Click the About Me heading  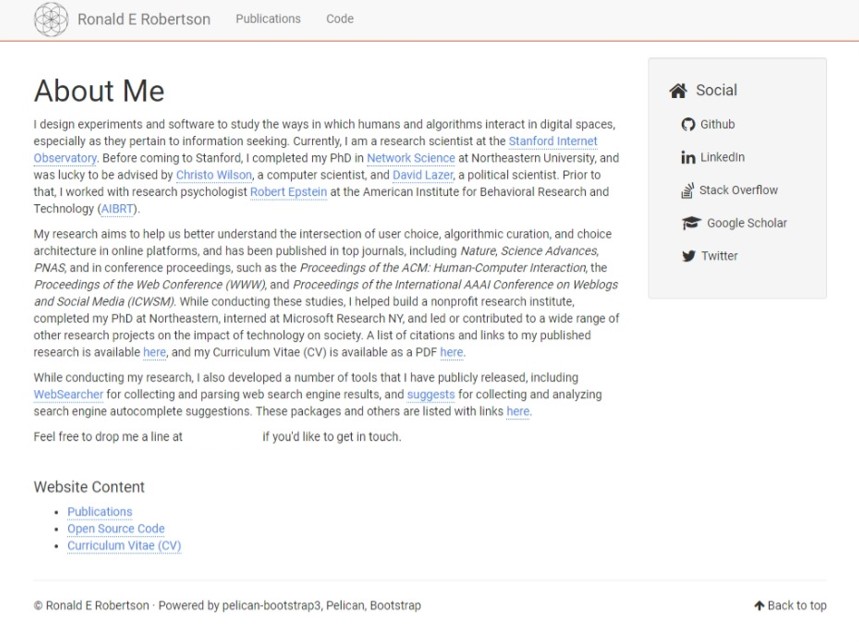(x=99, y=91)
